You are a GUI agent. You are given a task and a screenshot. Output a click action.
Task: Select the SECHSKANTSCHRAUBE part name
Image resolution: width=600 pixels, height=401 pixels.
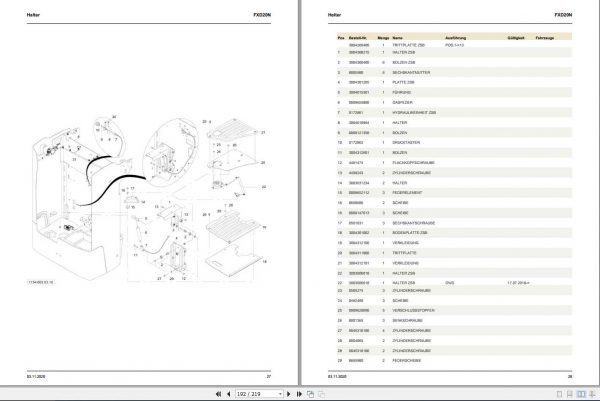click(413, 223)
